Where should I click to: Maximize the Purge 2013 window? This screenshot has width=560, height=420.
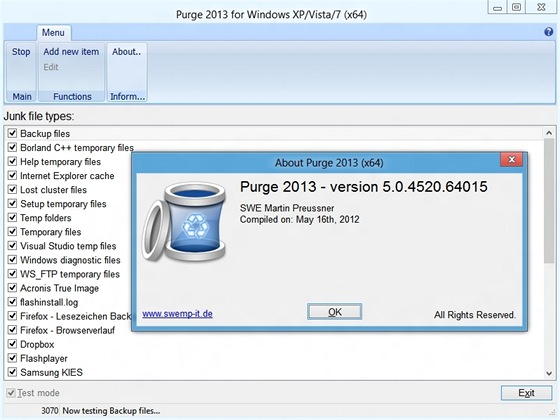pyautogui.click(x=516, y=8)
